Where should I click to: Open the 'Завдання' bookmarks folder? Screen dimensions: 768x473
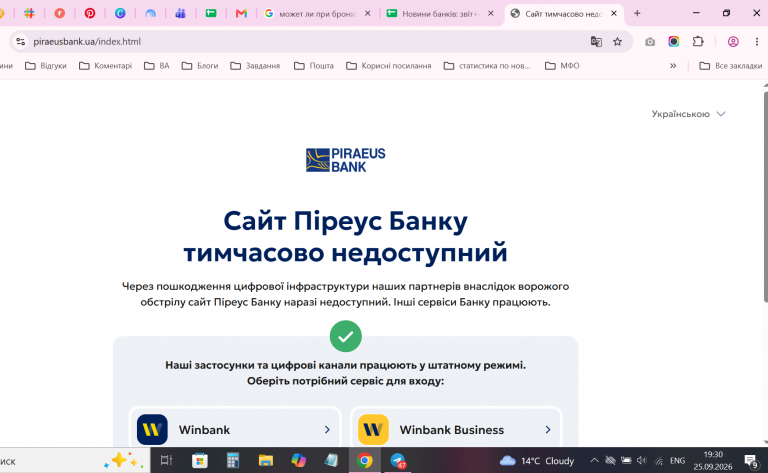255,66
